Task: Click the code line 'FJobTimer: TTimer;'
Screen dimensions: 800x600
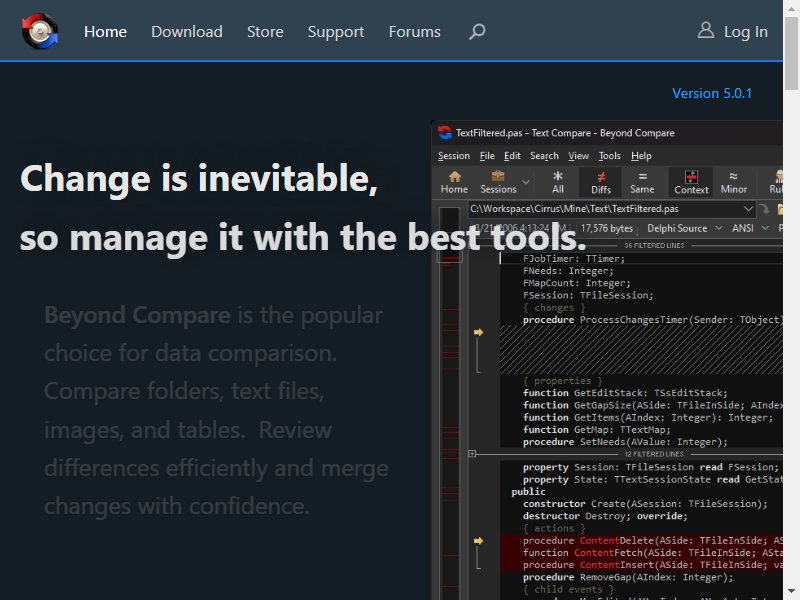Action: [x=573, y=259]
